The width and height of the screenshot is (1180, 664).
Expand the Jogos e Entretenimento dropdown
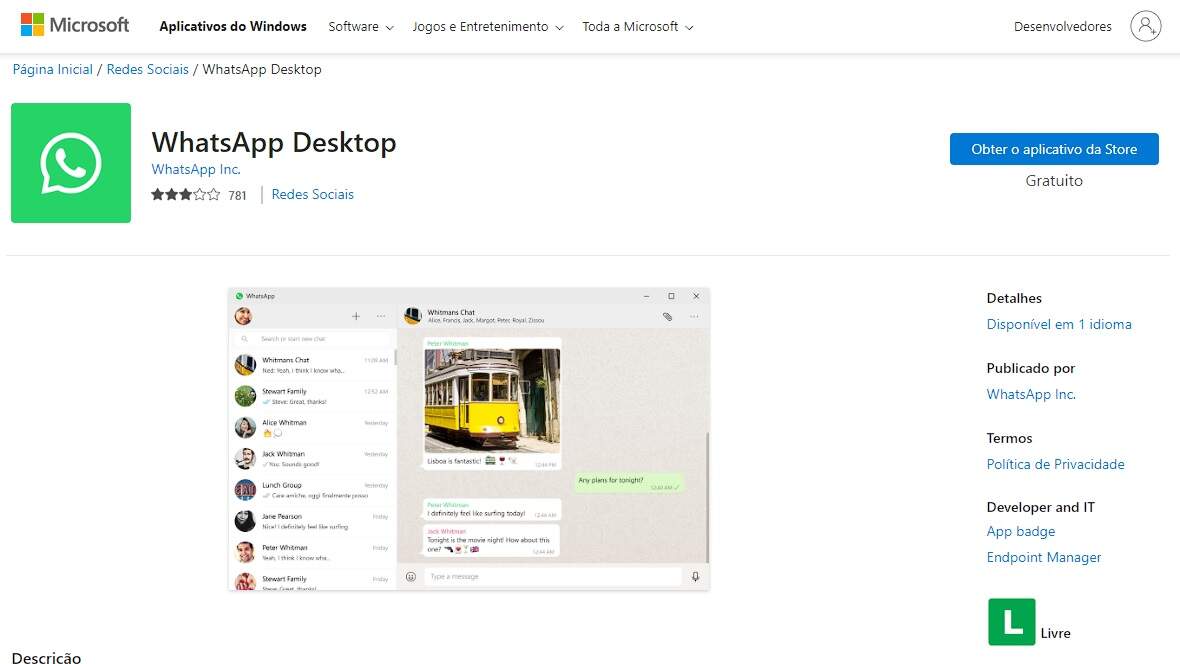click(x=488, y=26)
